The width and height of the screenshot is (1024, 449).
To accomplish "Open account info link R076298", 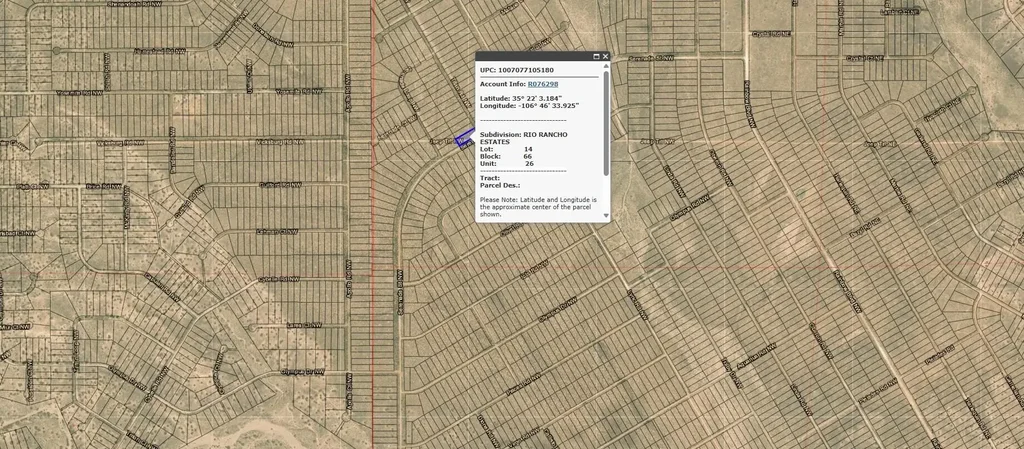I will pyautogui.click(x=543, y=85).
